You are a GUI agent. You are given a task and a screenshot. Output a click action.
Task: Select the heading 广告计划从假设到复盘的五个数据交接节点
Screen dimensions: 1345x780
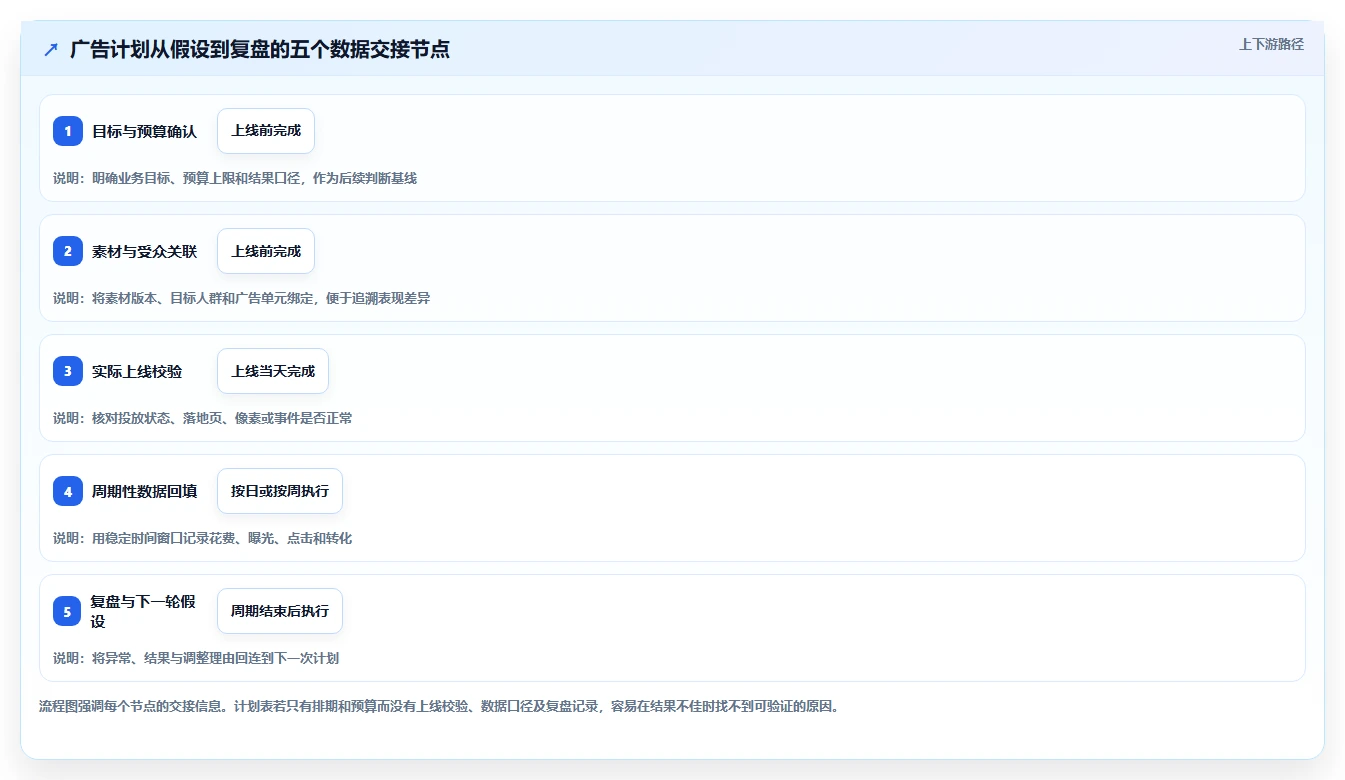[x=260, y=49]
